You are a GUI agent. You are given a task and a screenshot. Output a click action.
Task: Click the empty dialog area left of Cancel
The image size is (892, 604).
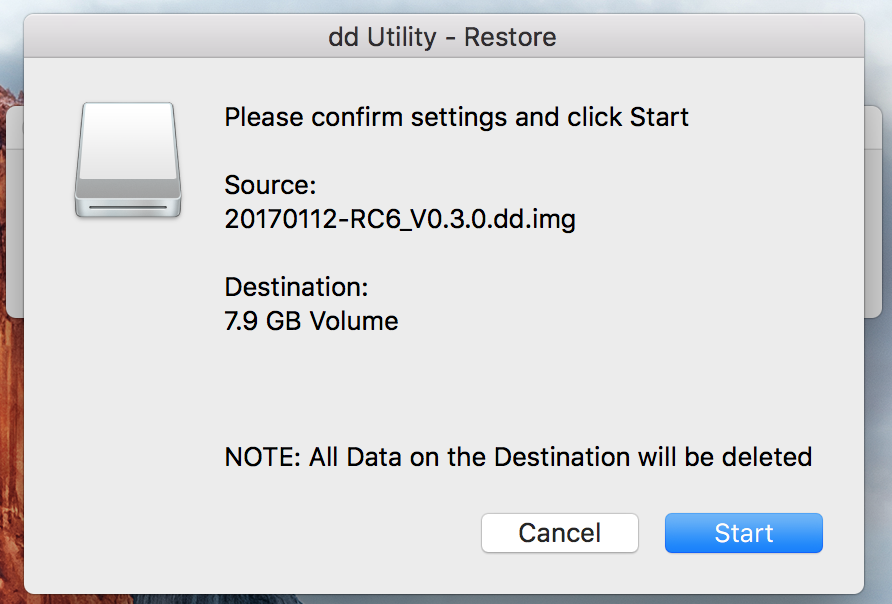[x=250, y=533]
